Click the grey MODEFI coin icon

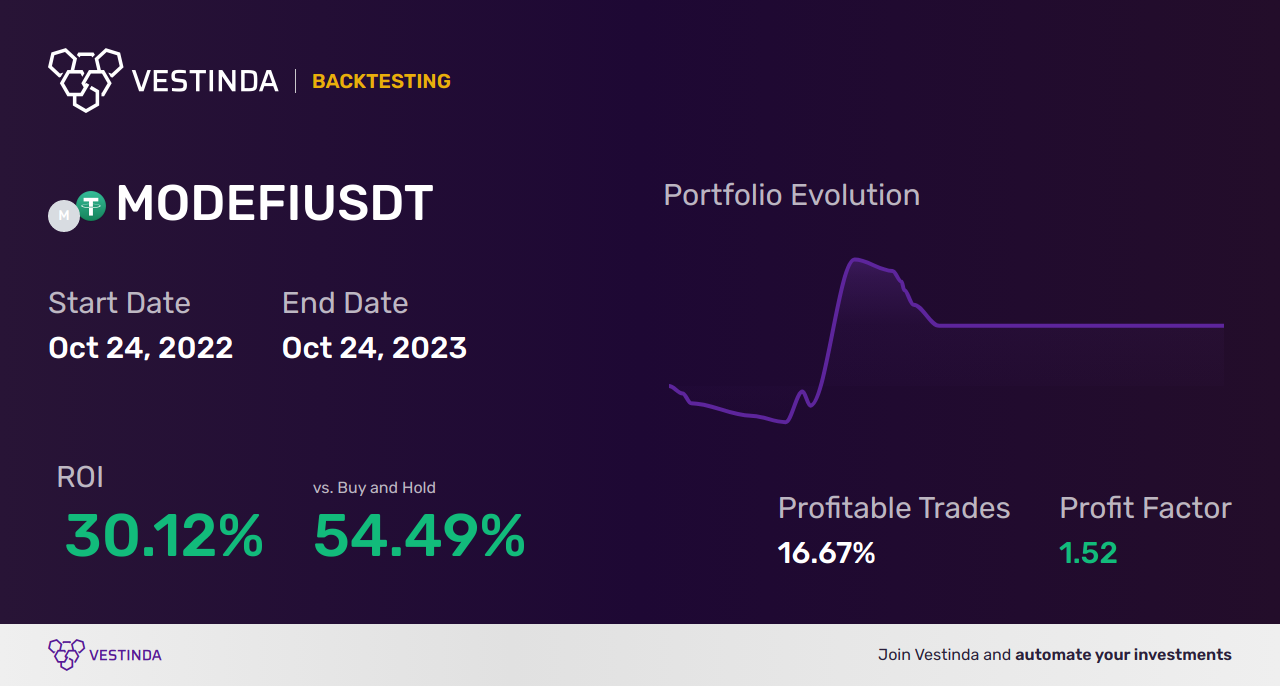click(x=64, y=216)
